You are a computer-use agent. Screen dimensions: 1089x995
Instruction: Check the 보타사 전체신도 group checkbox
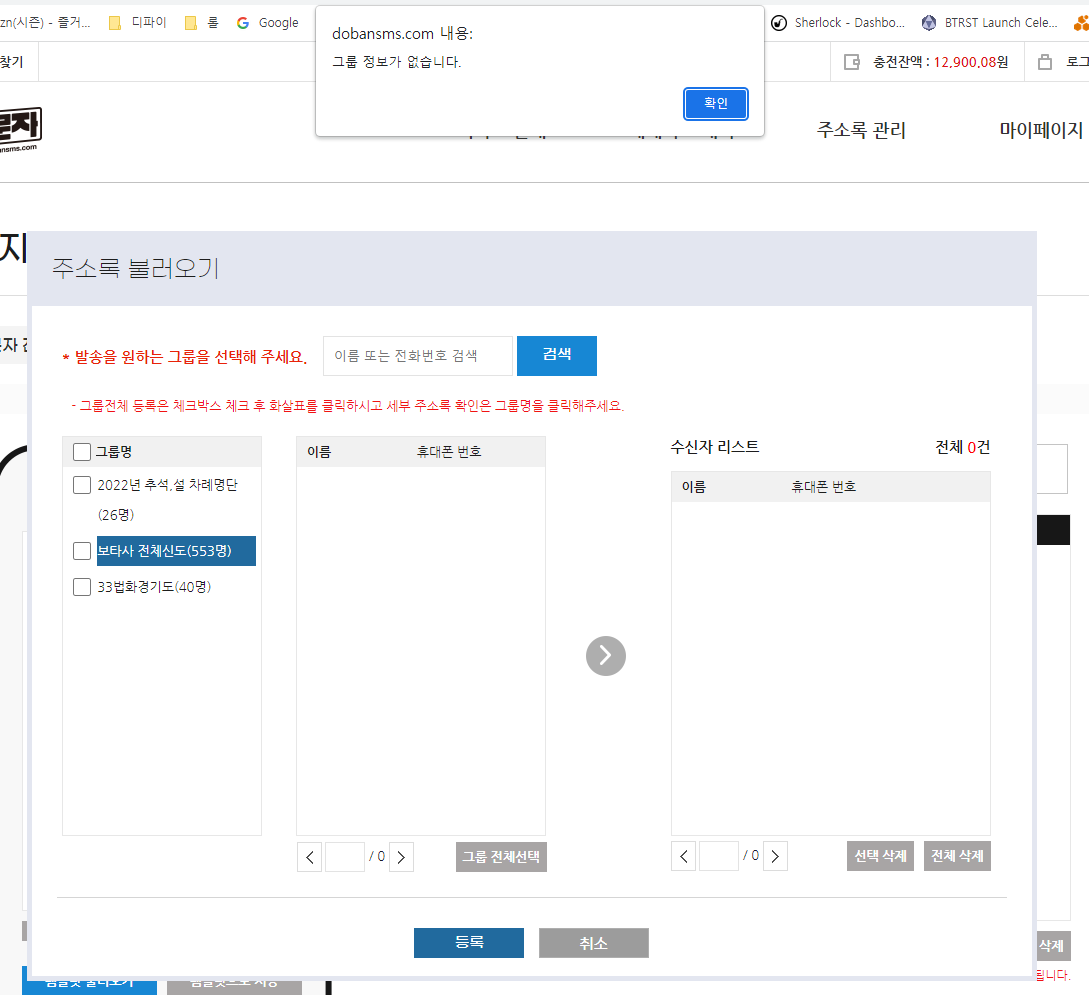pos(82,551)
